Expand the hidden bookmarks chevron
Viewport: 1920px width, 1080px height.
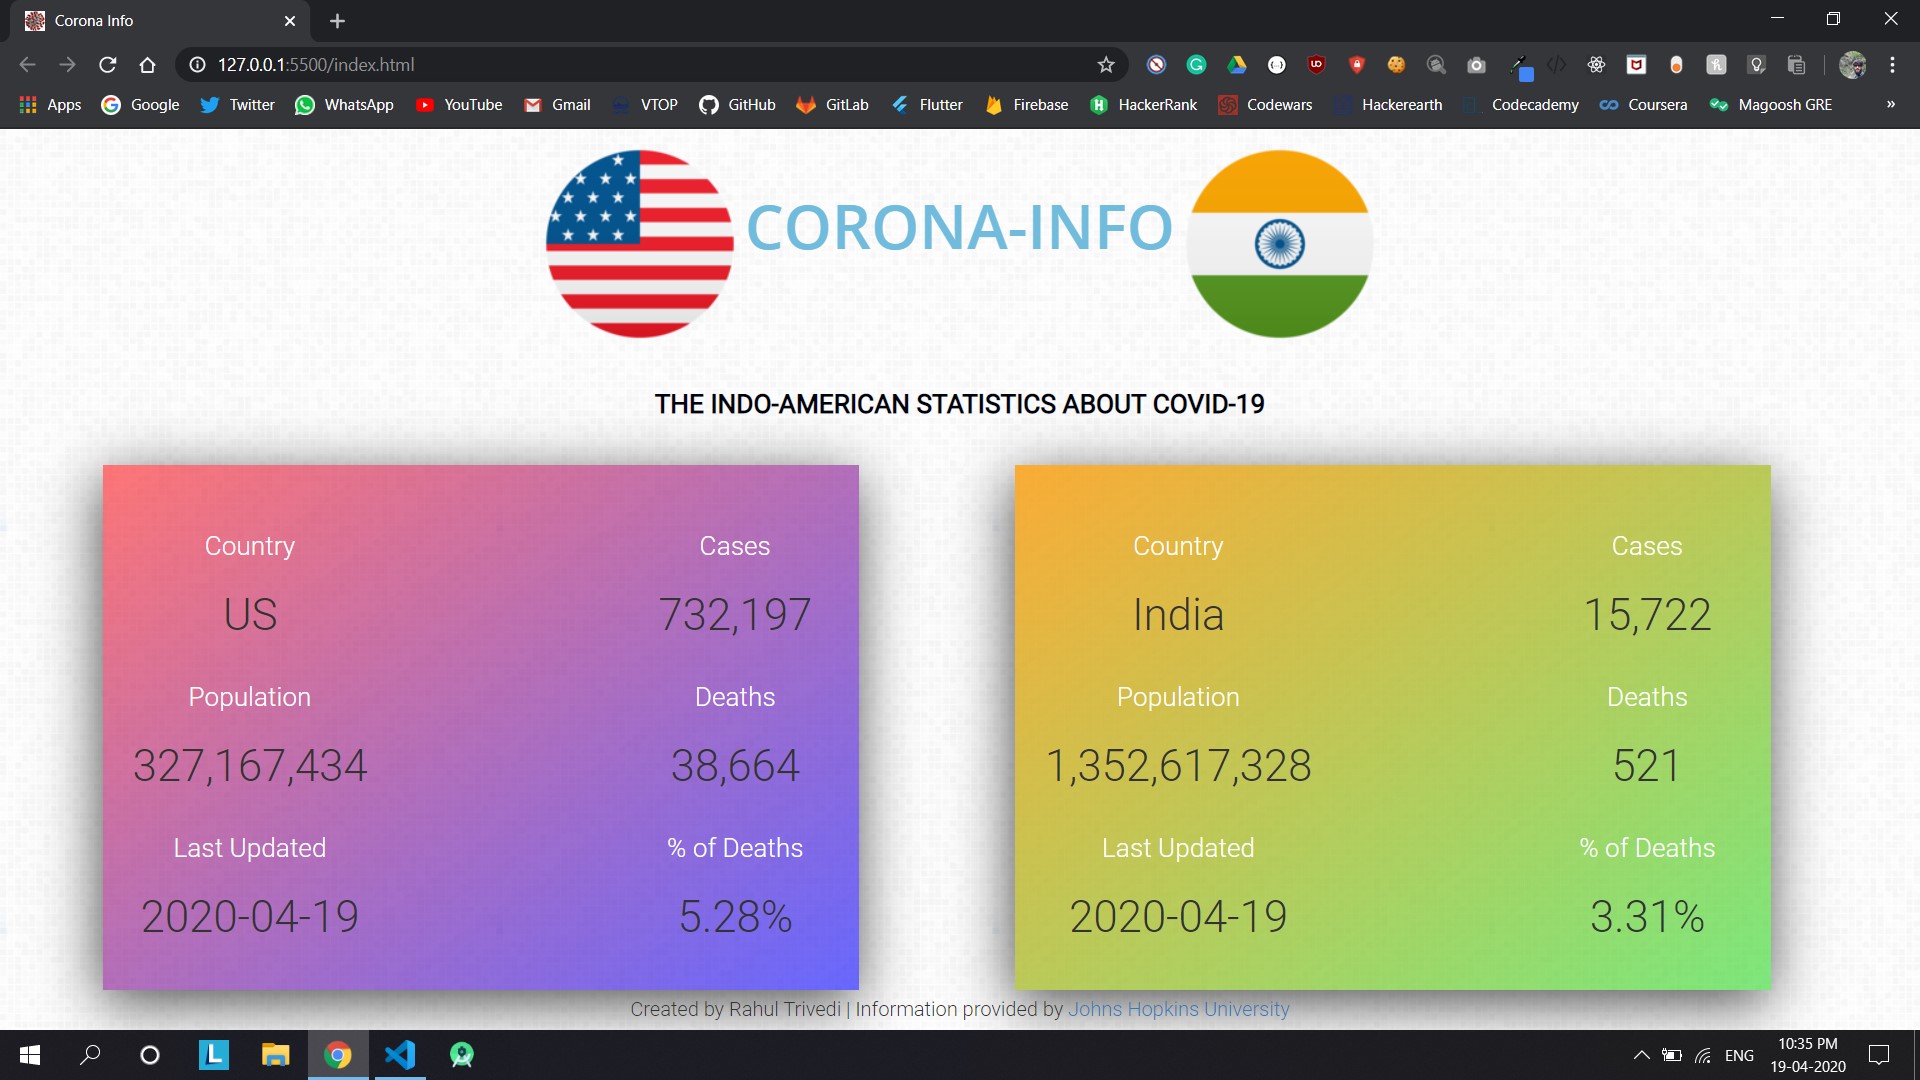pos(1891,104)
